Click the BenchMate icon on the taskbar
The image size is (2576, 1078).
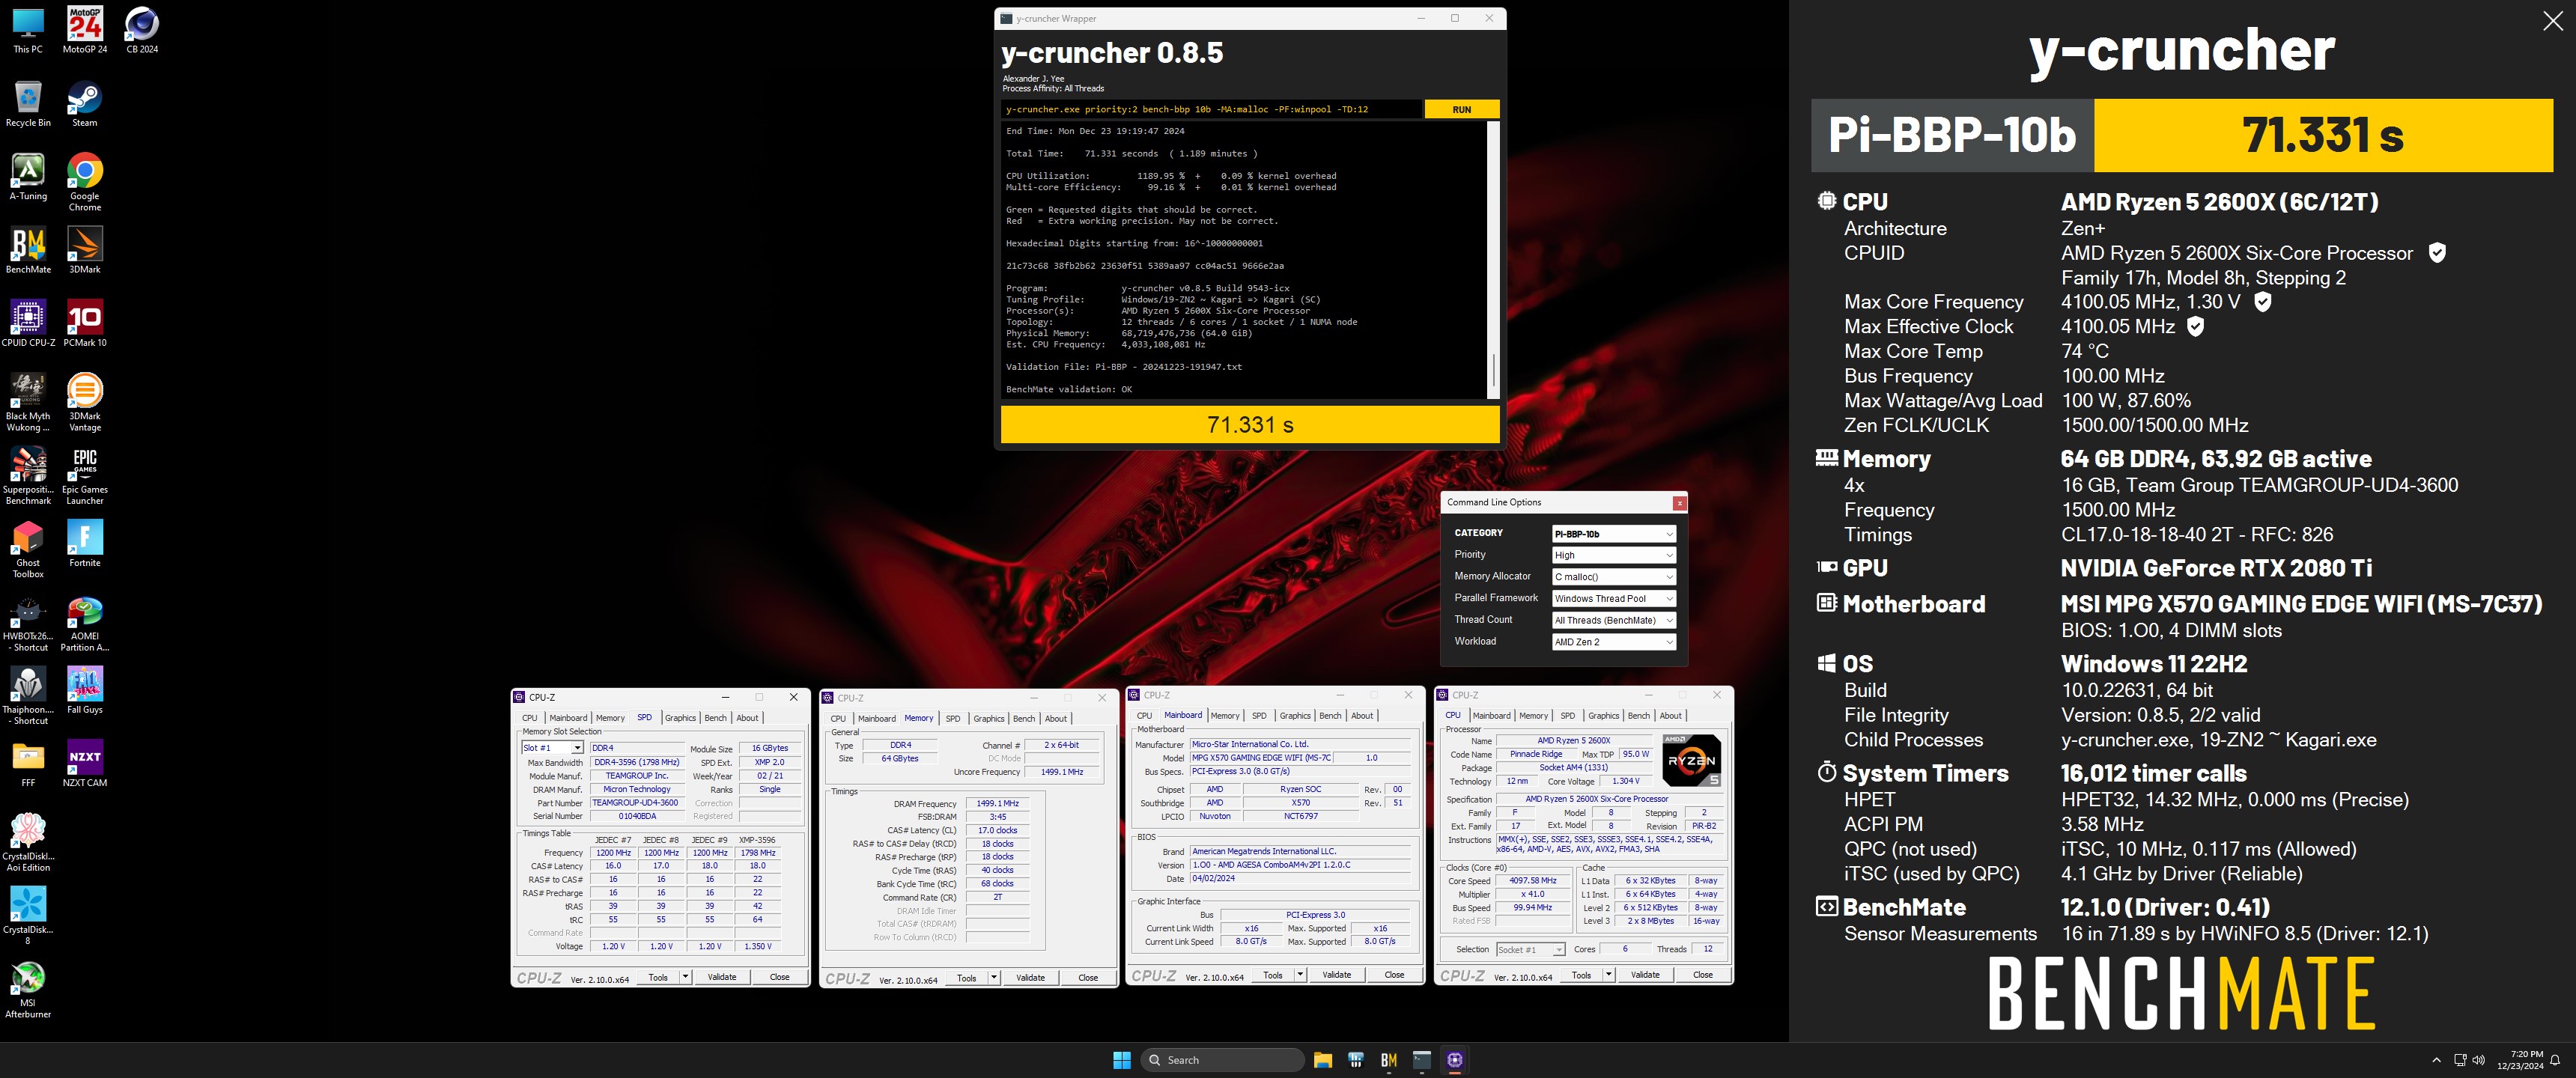1388,1060
